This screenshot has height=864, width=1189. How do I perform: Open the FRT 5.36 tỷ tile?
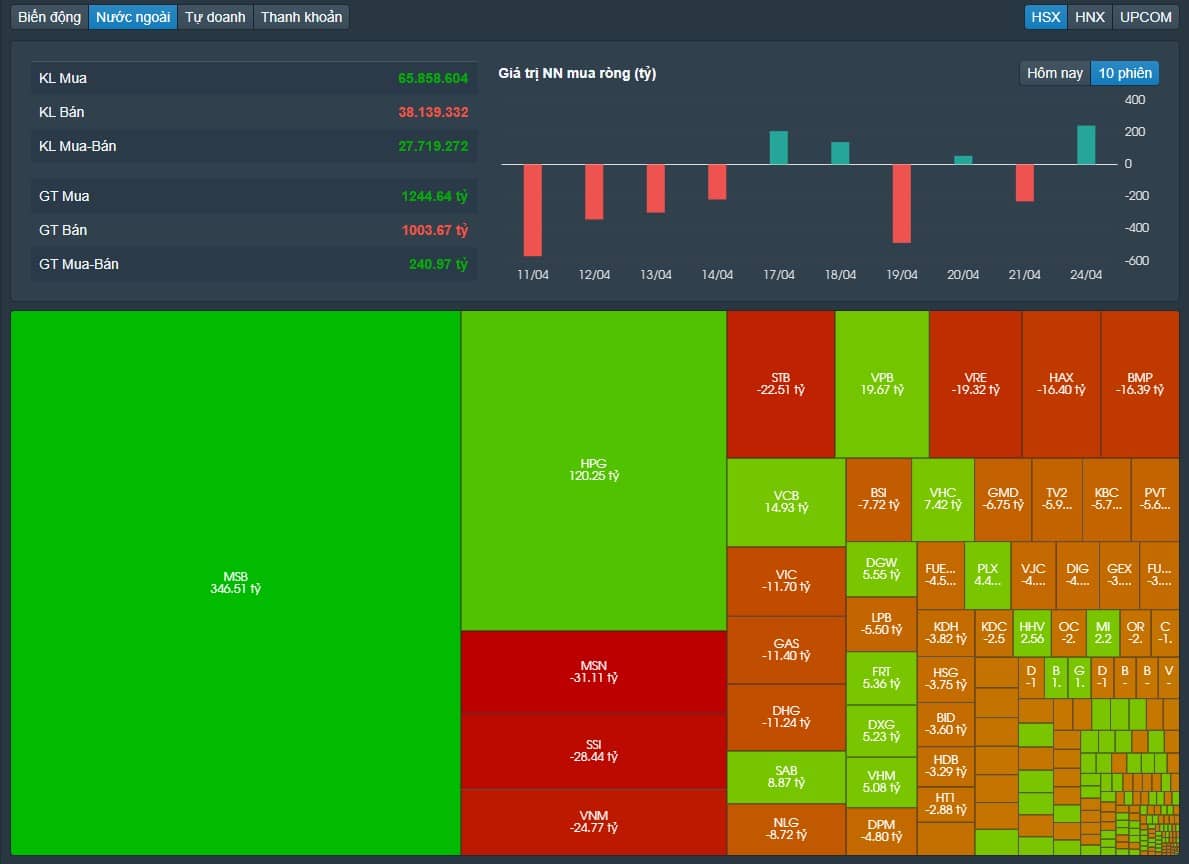tap(881, 678)
